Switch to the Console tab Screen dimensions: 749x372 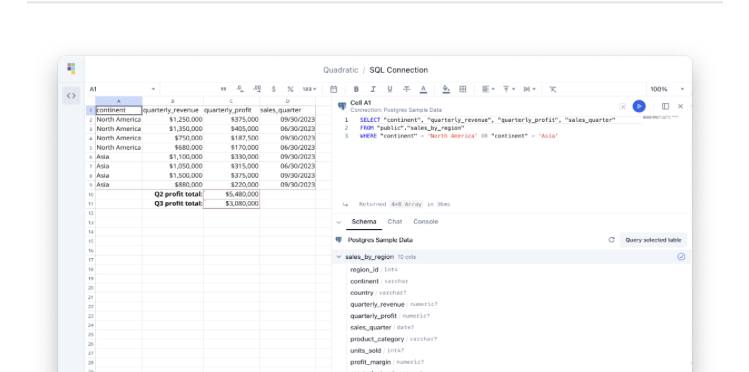pyautogui.click(x=426, y=222)
